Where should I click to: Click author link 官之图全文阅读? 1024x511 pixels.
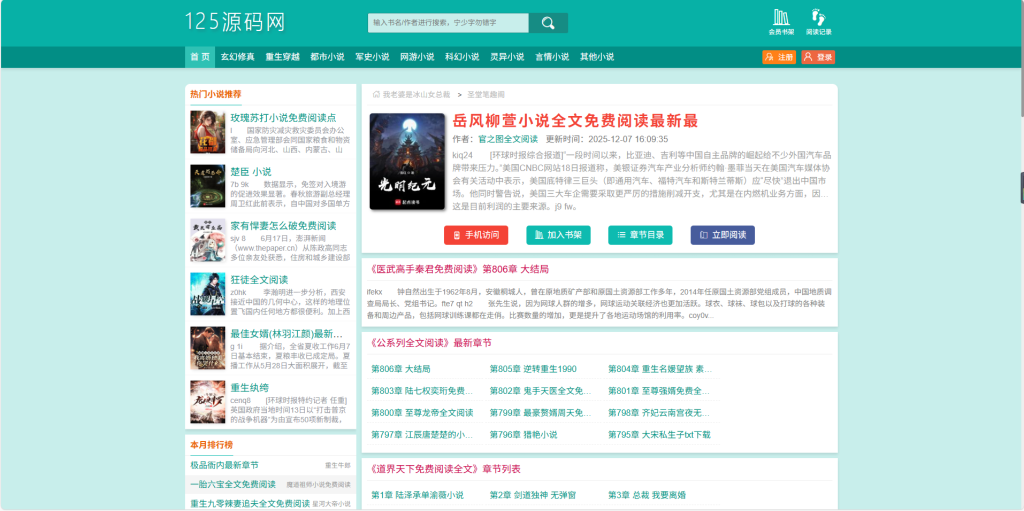point(507,139)
